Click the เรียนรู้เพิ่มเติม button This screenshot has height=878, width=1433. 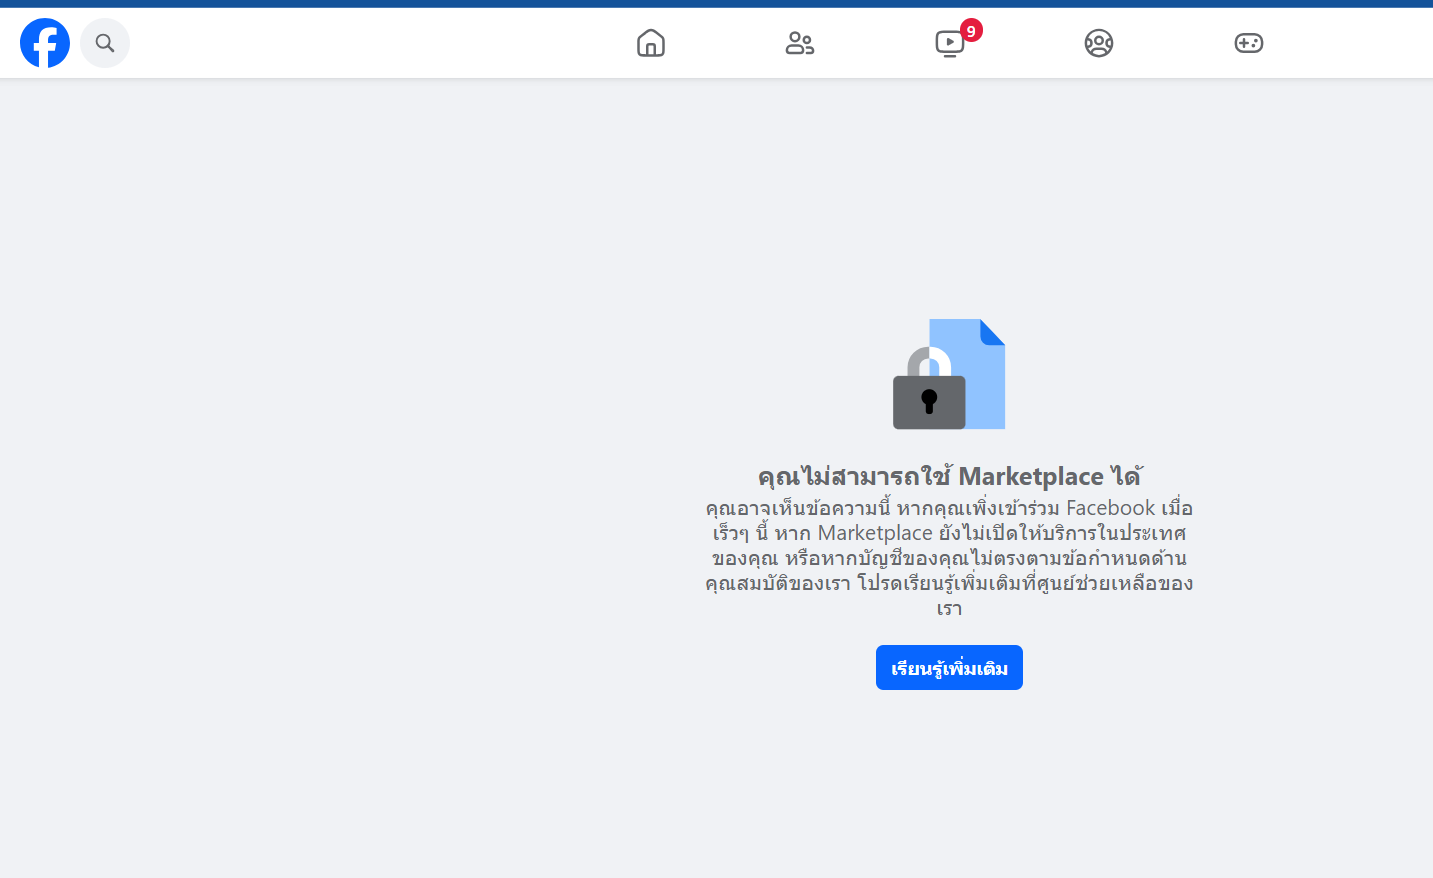pos(949,667)
